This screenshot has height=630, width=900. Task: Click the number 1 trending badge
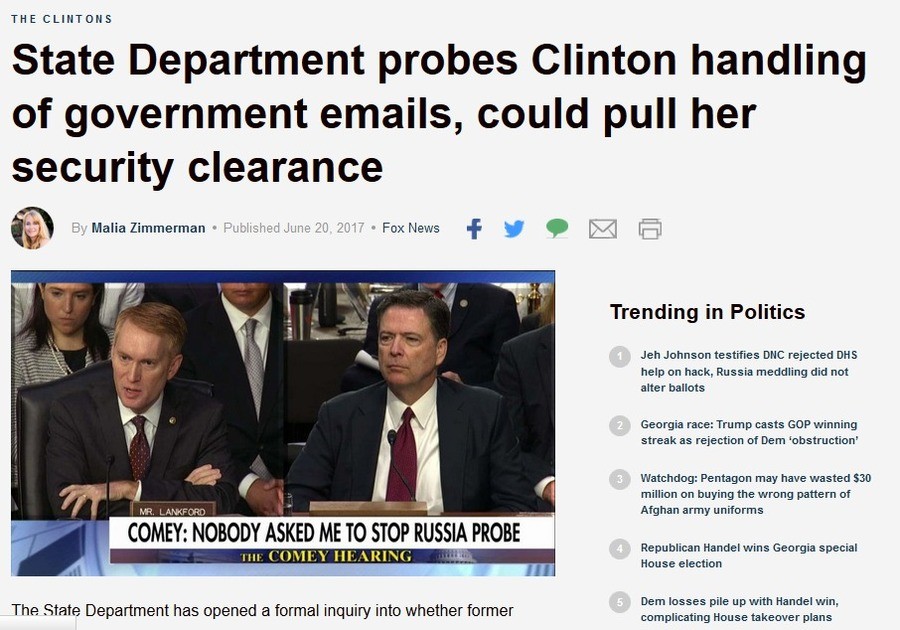point(619,357)
